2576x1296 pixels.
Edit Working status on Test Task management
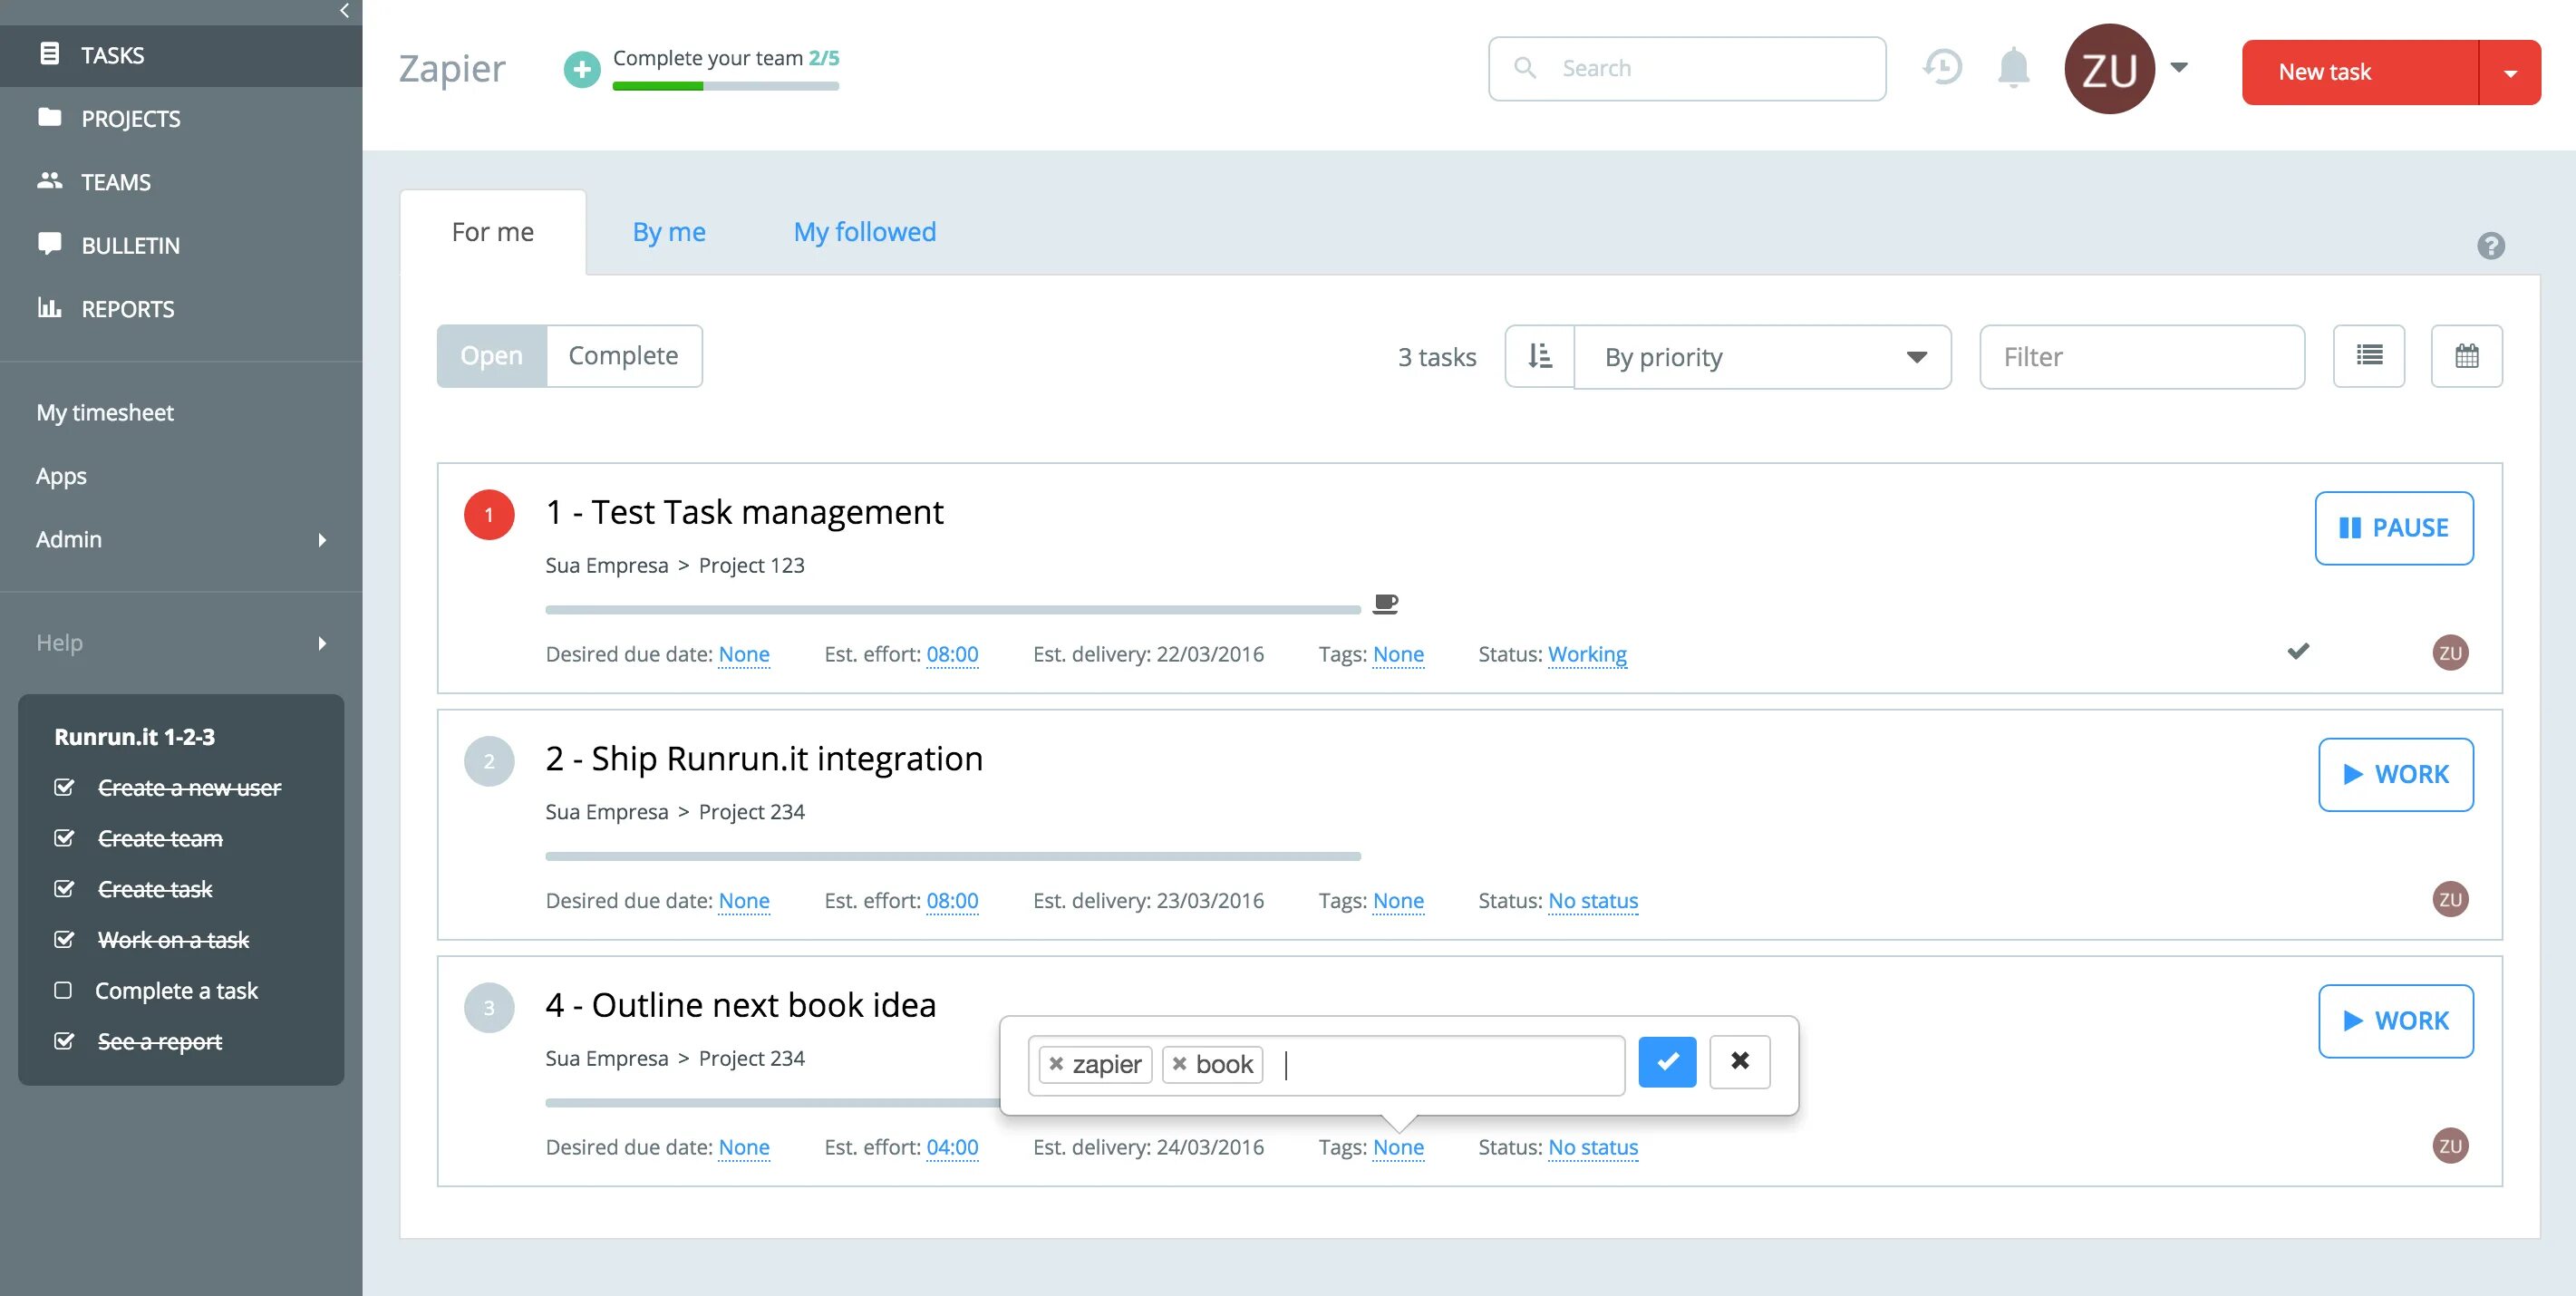(x=1587, y=654)
